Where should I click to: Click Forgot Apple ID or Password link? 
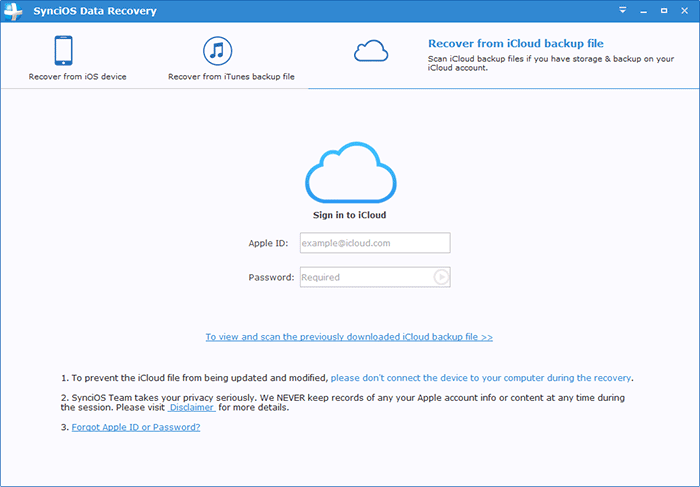tap(136, 427)
